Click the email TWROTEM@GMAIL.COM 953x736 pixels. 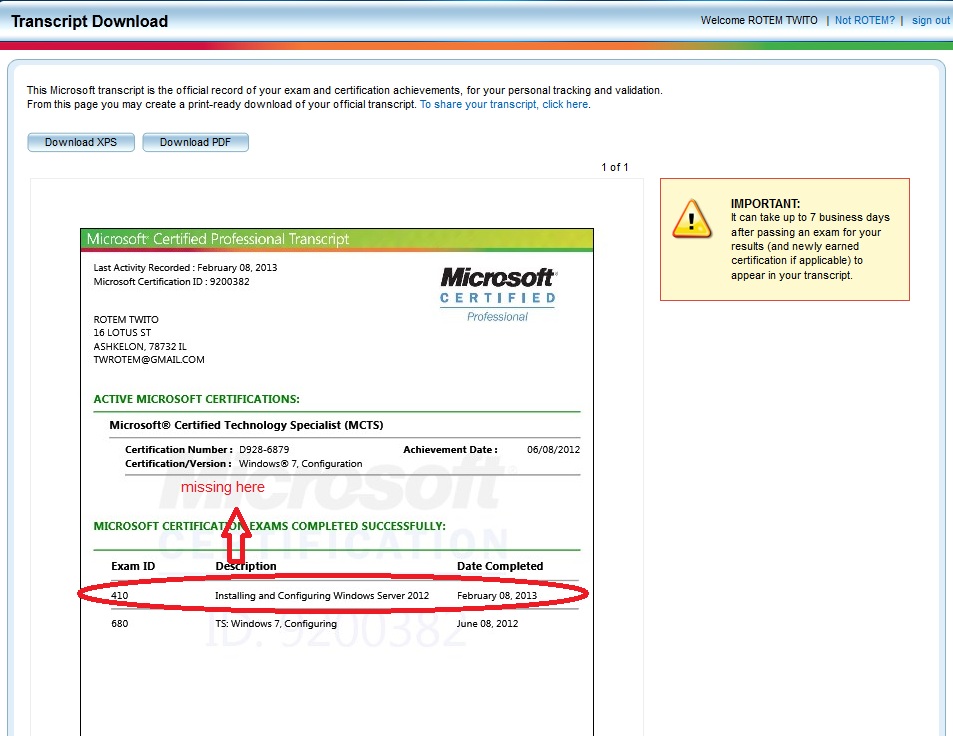coord(149,360)
